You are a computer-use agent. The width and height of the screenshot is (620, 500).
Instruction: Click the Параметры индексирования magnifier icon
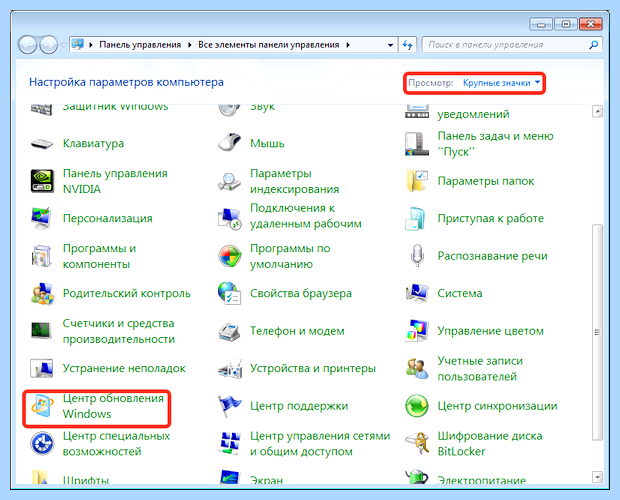point(229,181)
